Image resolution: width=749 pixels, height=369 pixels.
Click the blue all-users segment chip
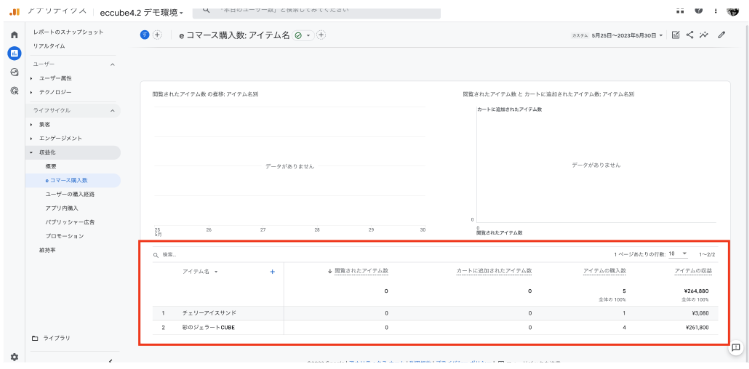145,35
